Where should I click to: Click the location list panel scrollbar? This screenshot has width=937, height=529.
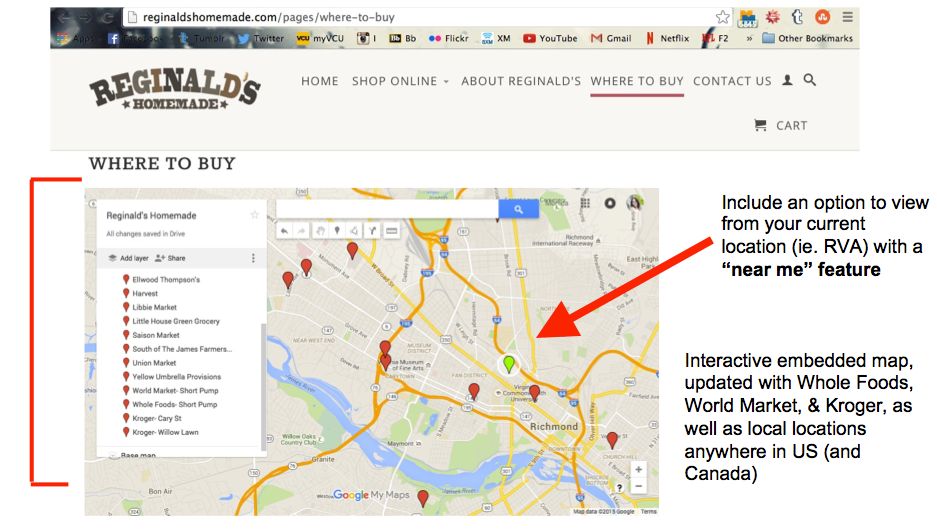click(x=264, y=386)
